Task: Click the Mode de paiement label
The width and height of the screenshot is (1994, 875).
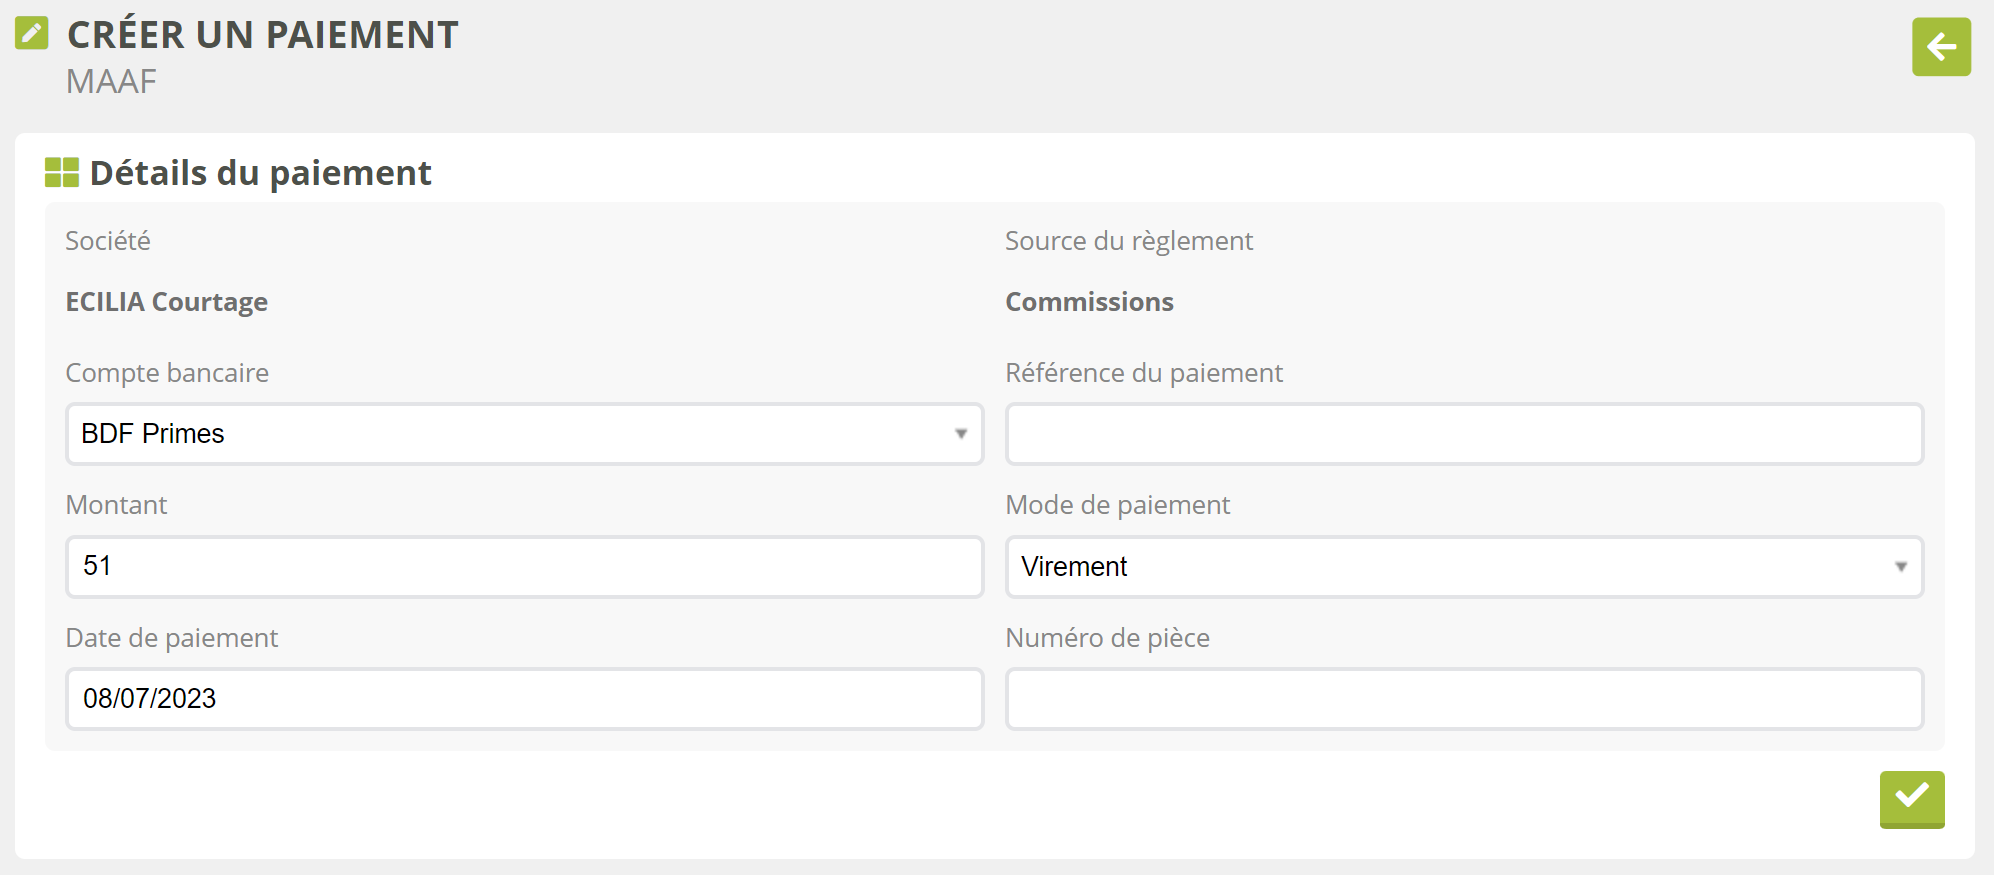Action: (x=1117, y=505)
